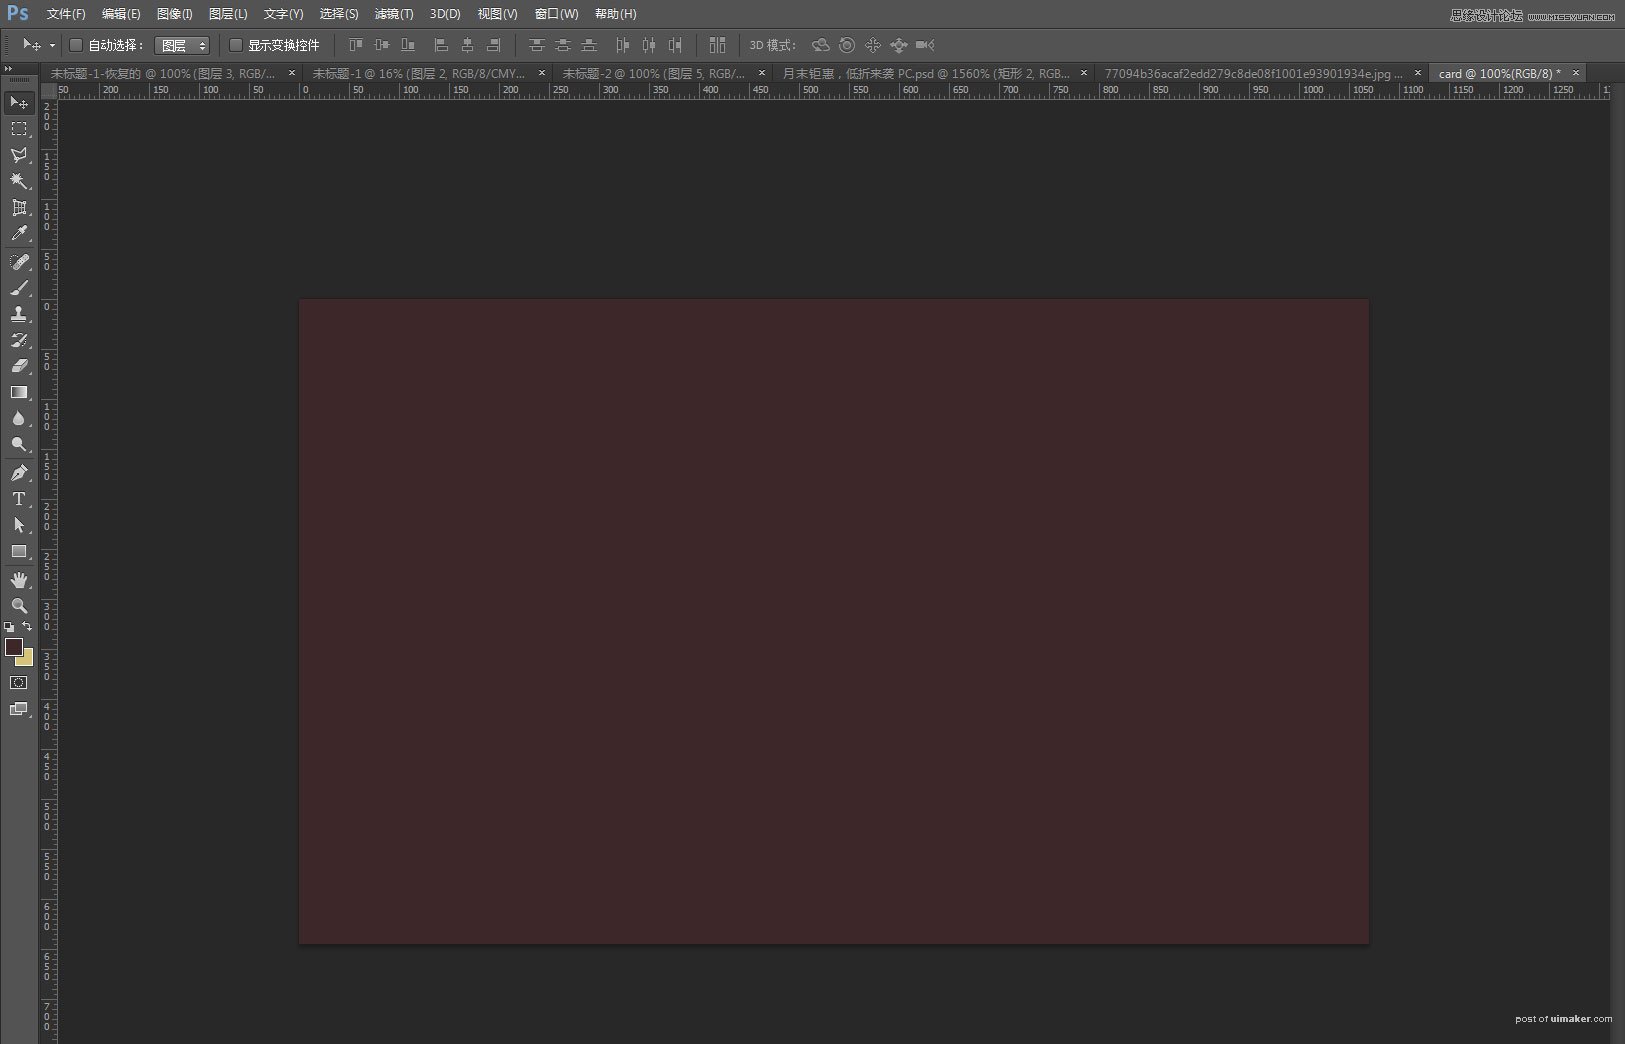Click Distribute left edges button
Image resolution: width=1625 pixels, height=1044 pixels.
[x=622, y=45]
